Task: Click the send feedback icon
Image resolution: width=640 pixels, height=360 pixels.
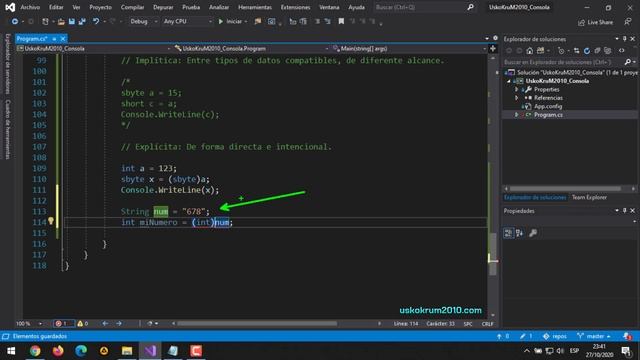Action: pyautogui.click(x=628, y=22)
